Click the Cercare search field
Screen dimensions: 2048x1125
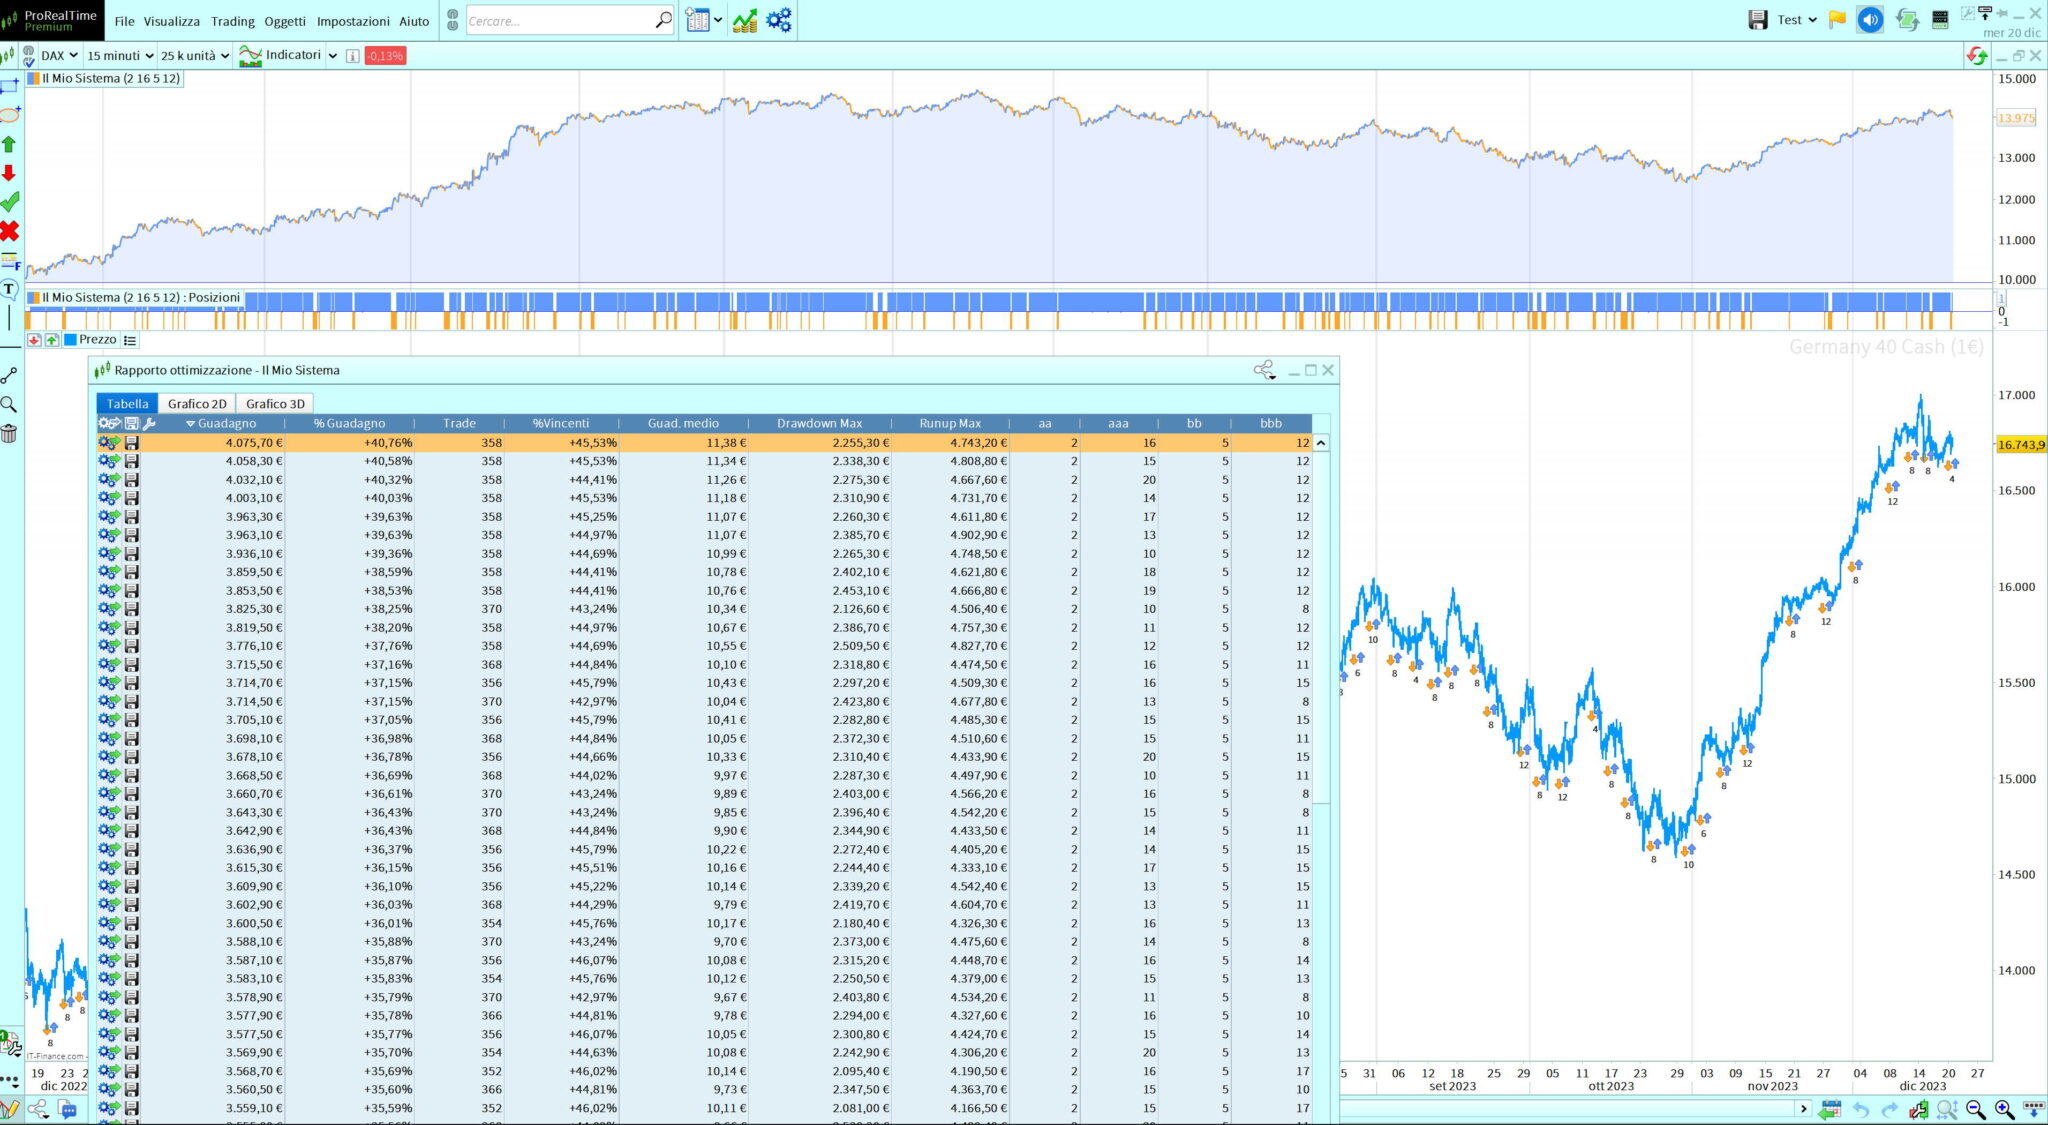click(x=560, y=20)
